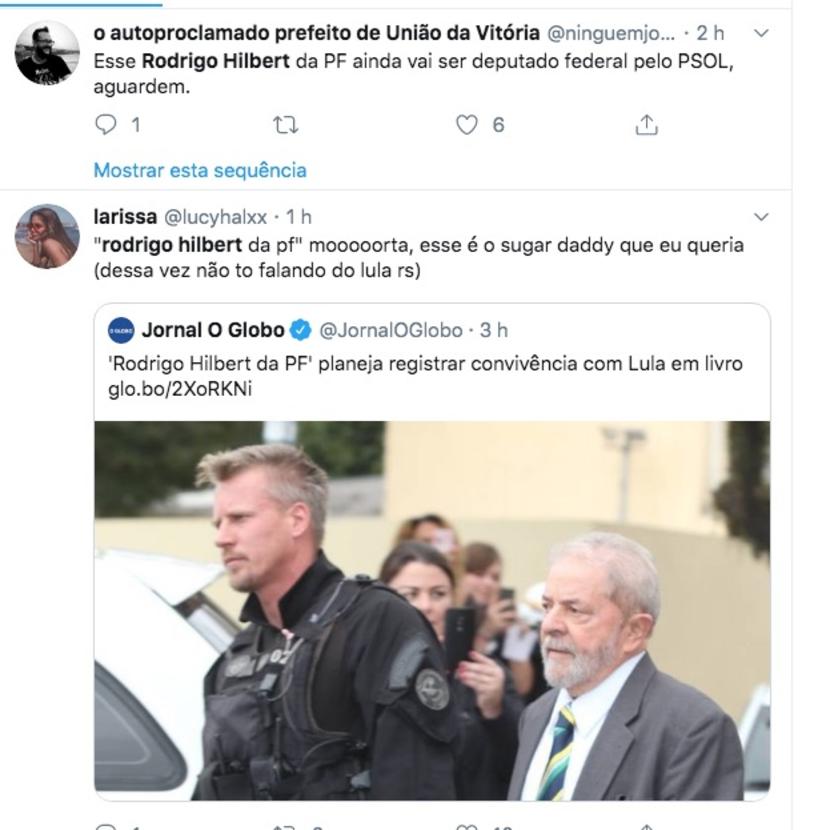The width and height of the screenshot is (822, 830).
Task: Open the glo.bo/2XoRKNi link
Action: (180, 389)
